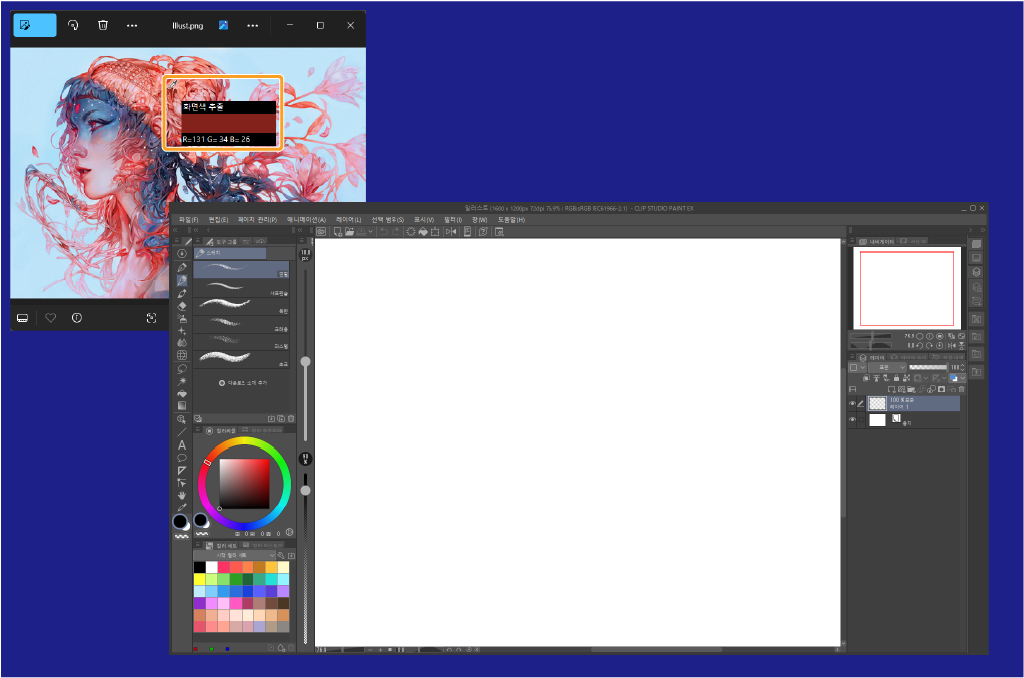Viewport: 1024px width, 678px height.
Task: Click the brush size slider handle
Action: pos(305,361)
